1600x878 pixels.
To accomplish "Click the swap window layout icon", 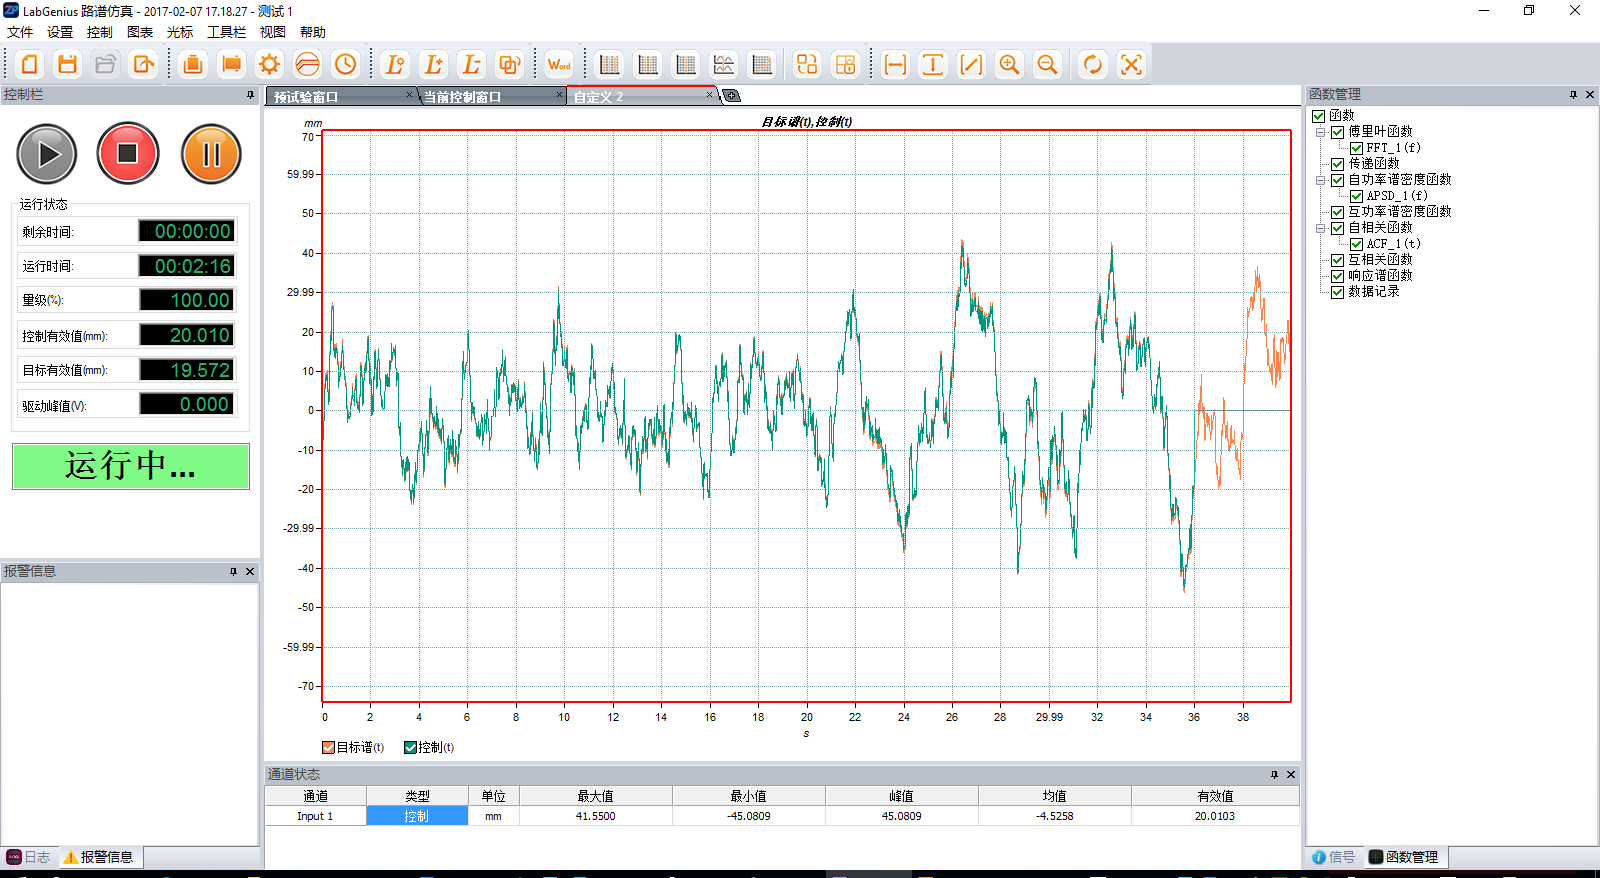I will pos(807,65).
